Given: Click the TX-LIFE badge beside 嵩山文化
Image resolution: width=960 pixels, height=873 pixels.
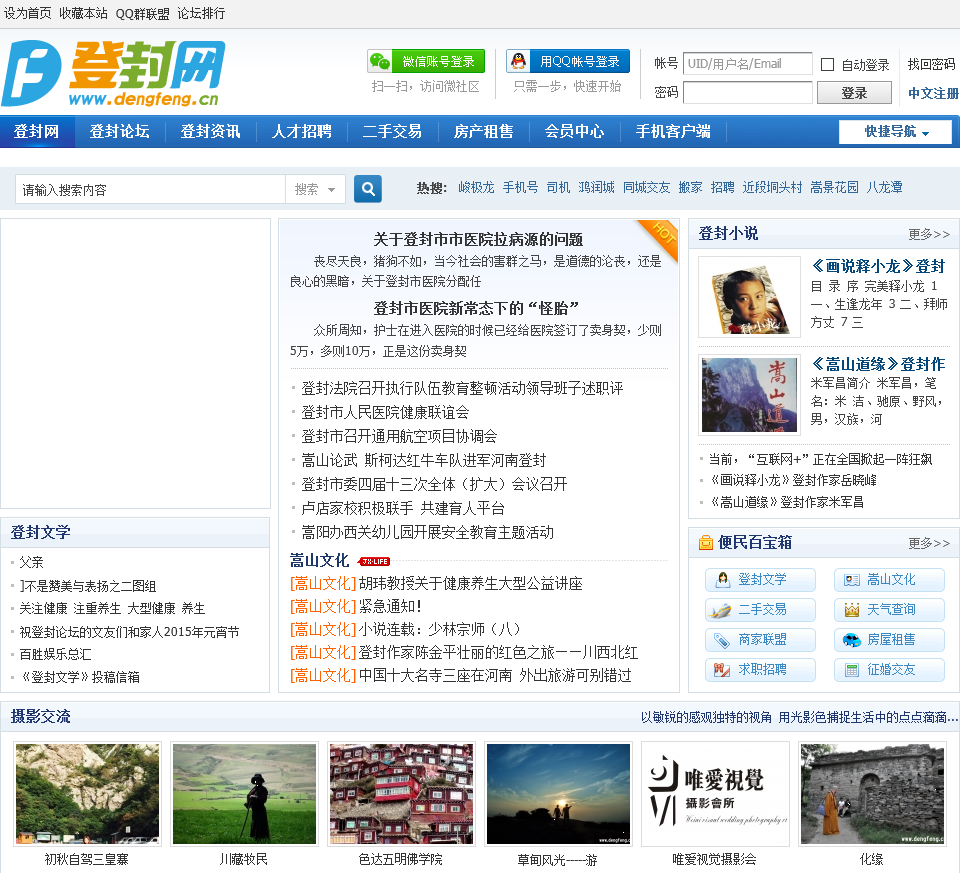Looking at the screenshot, I should click(x=375, y=561).
